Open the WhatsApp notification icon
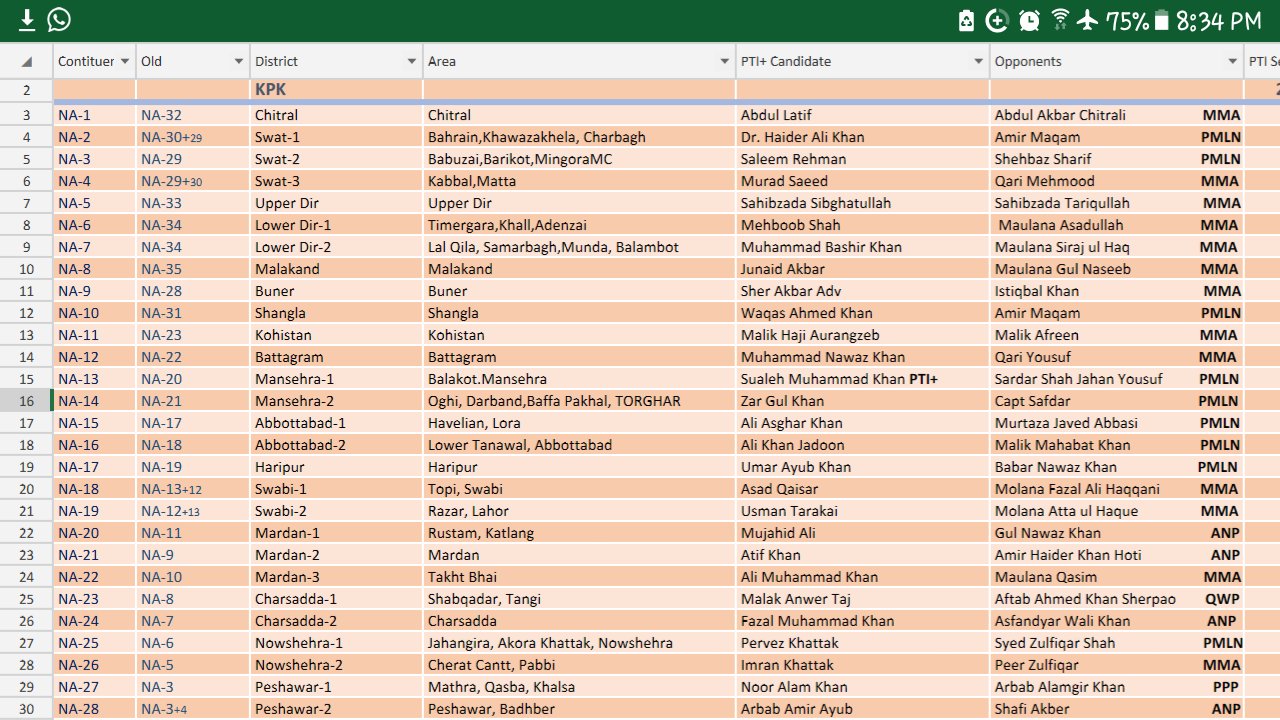1280x720 pixels. pos(60,20)
